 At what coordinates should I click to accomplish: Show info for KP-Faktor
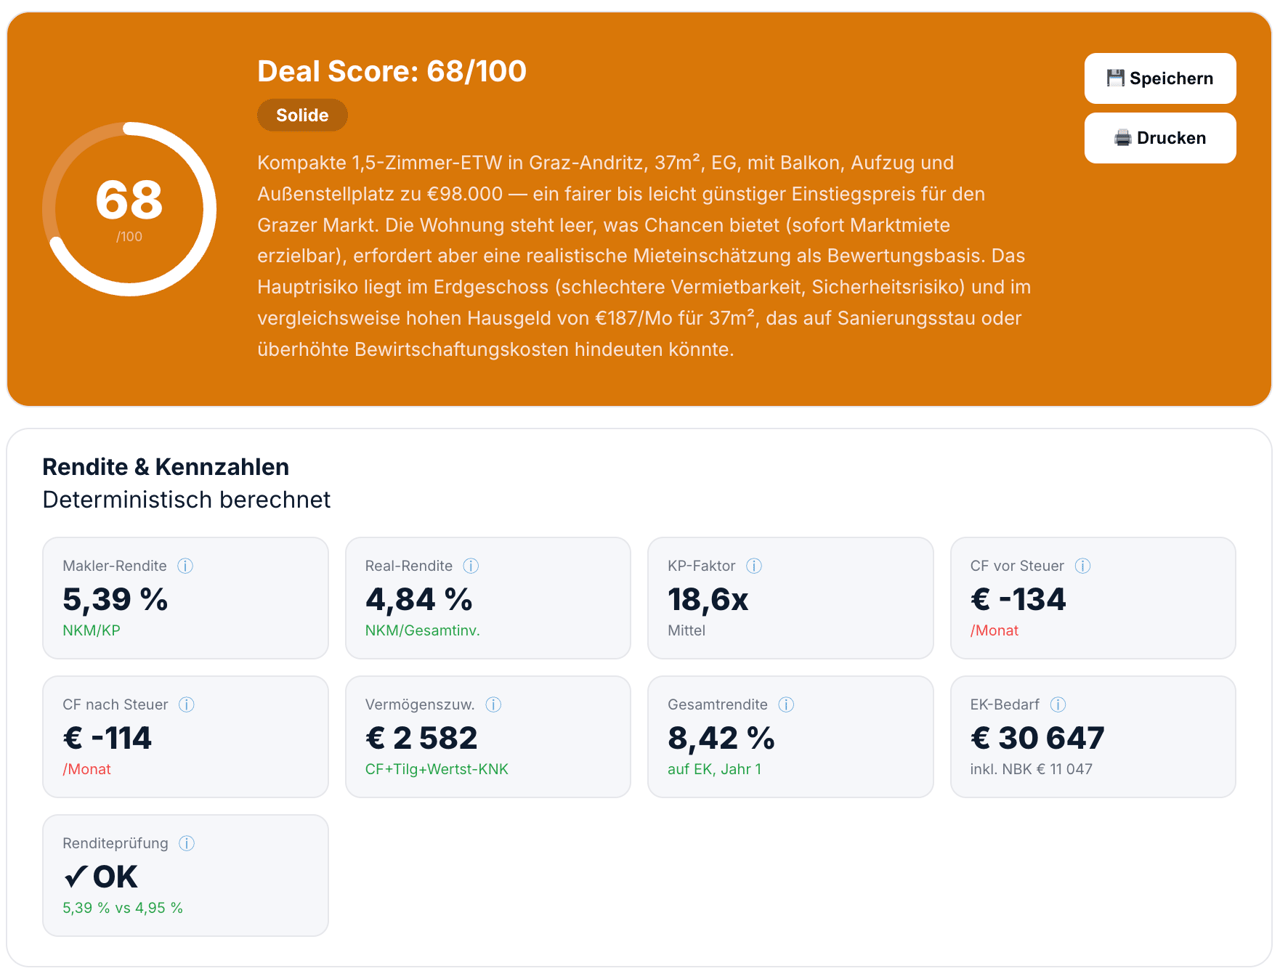(x=754, y=566)
